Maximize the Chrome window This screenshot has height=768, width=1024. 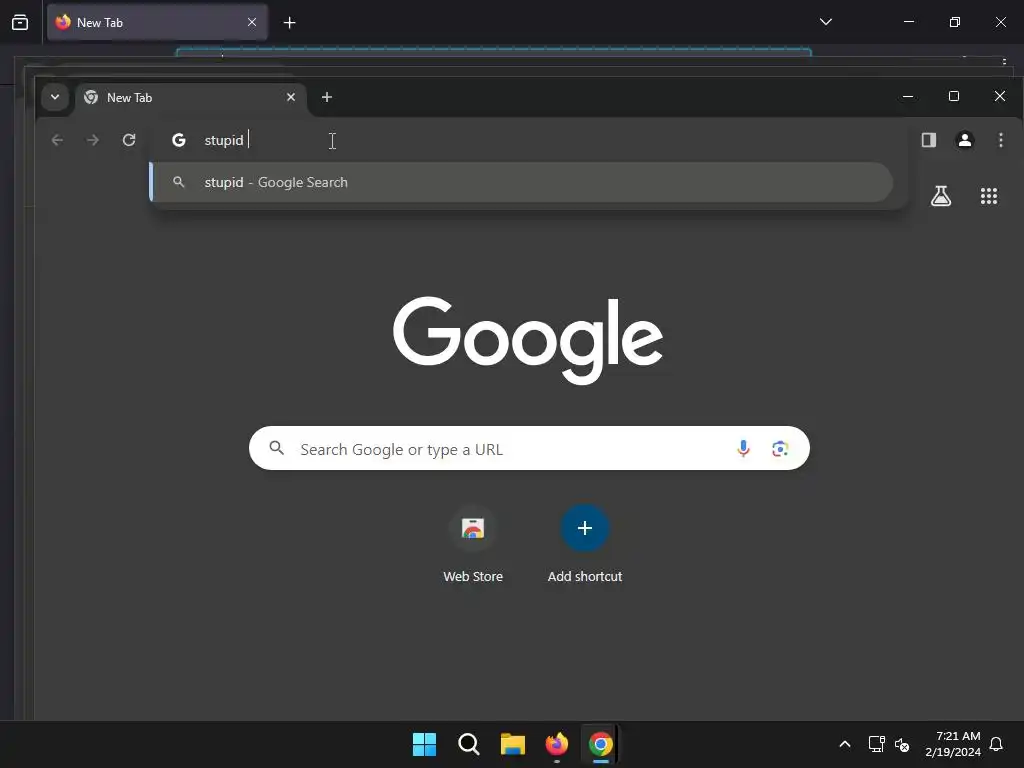click(953, 96)
